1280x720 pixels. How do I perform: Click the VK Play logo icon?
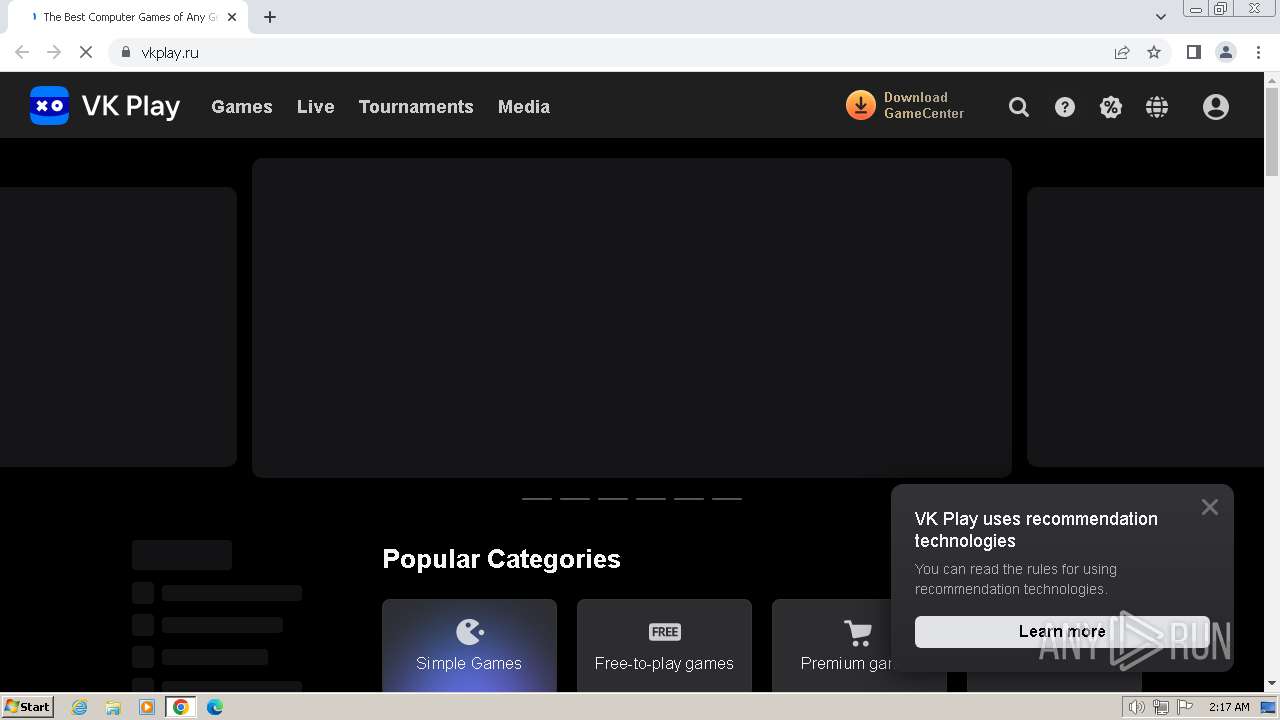coord(49,106)
